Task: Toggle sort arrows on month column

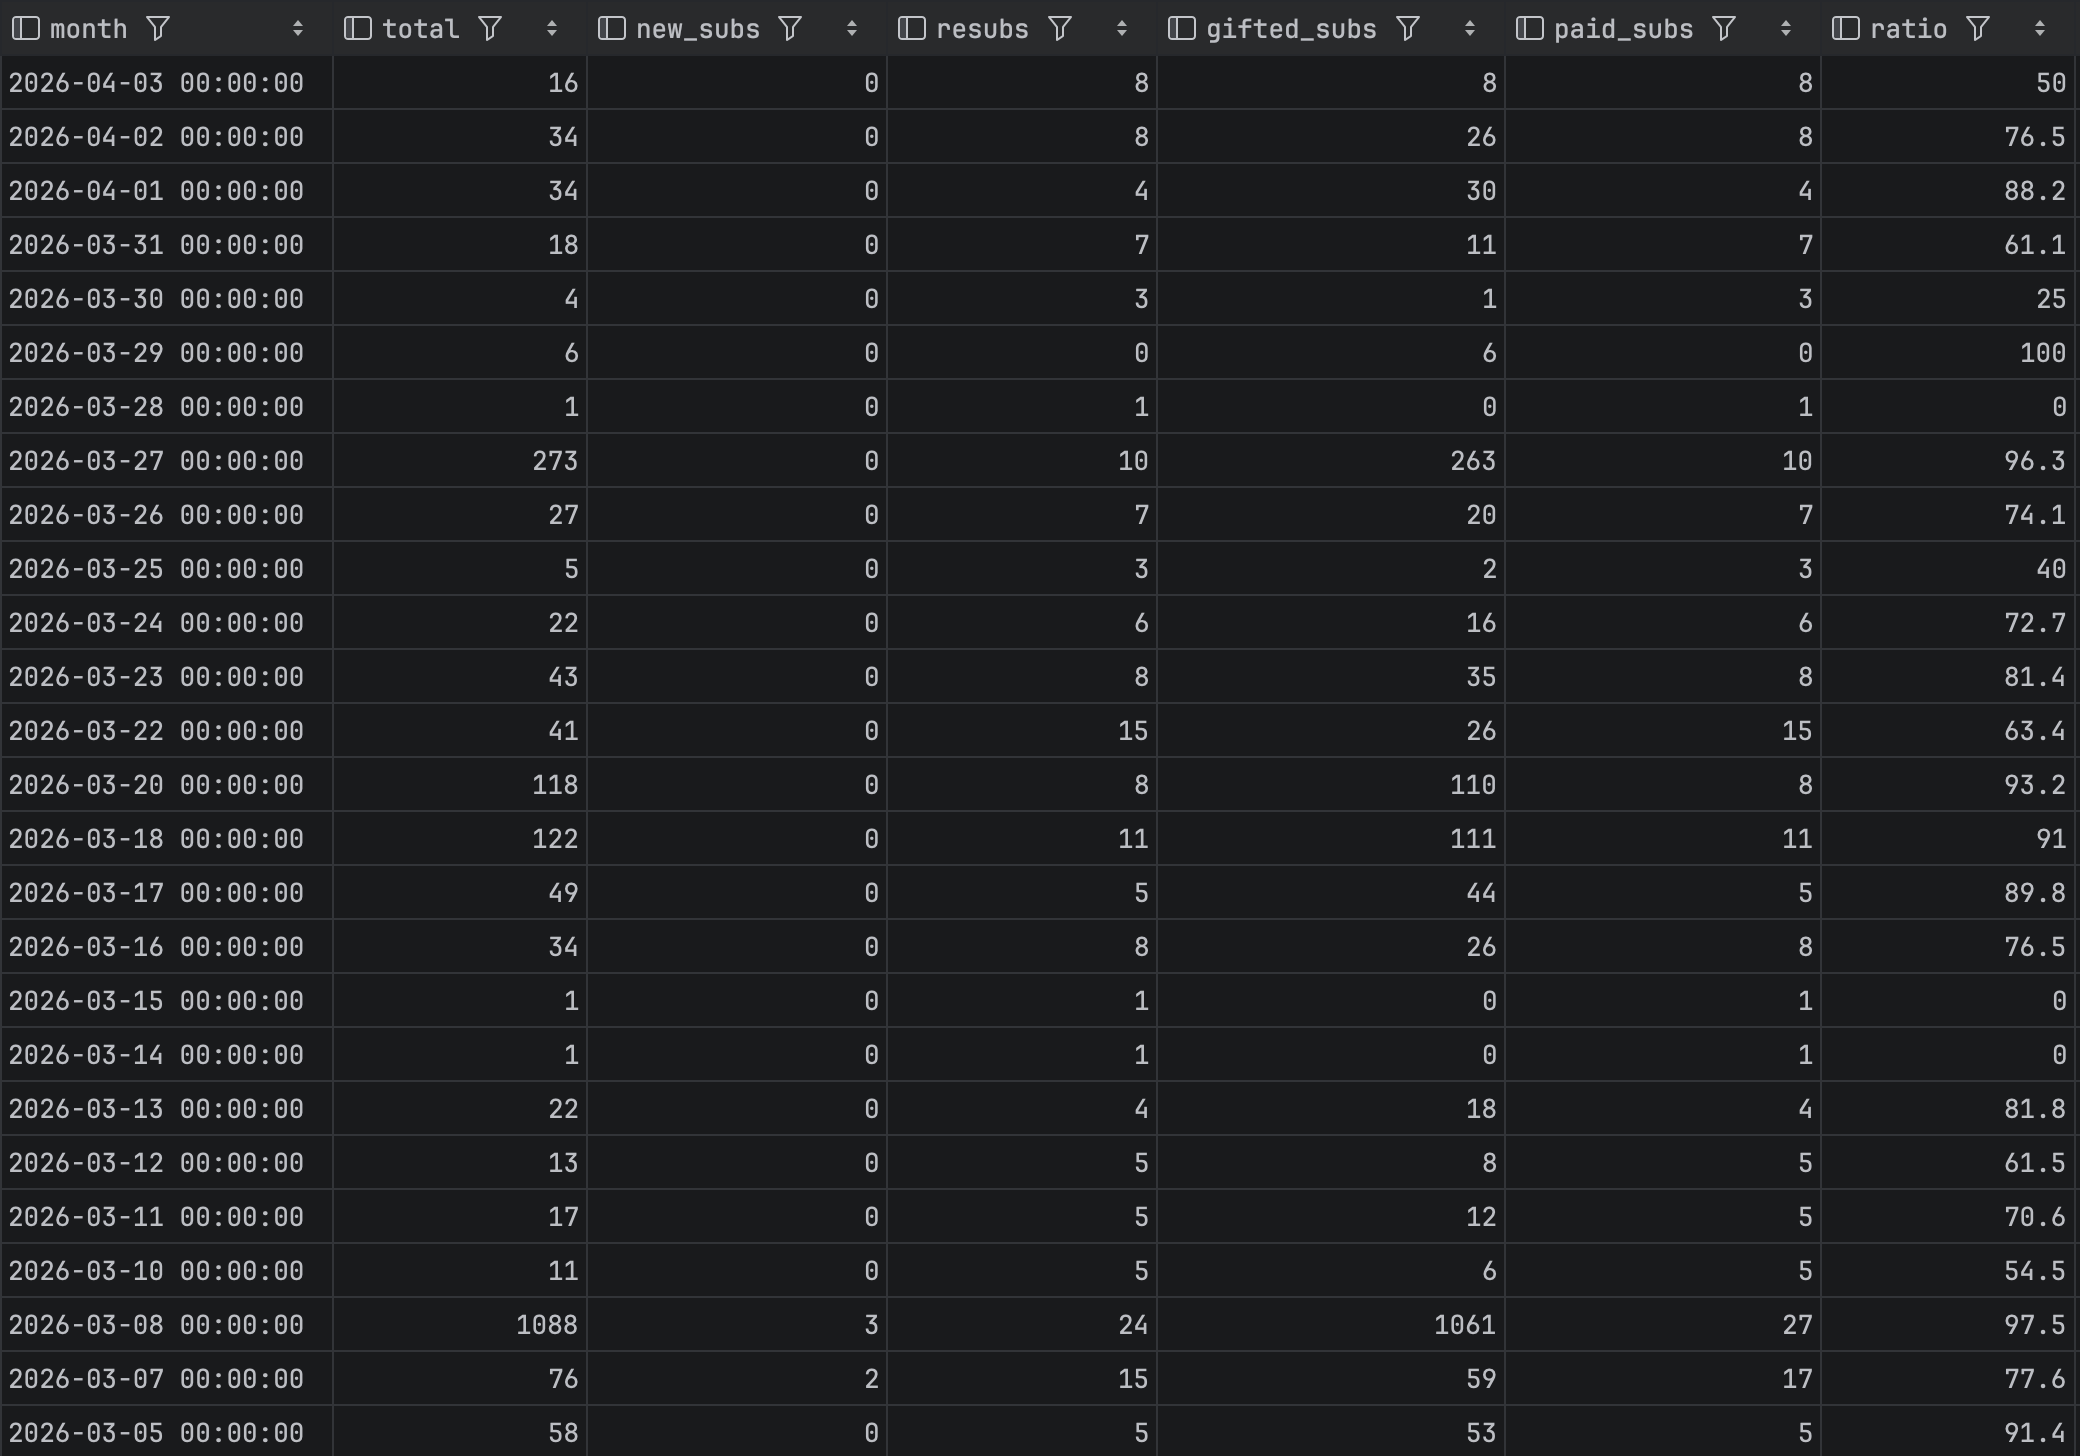Action: [297, 29]
